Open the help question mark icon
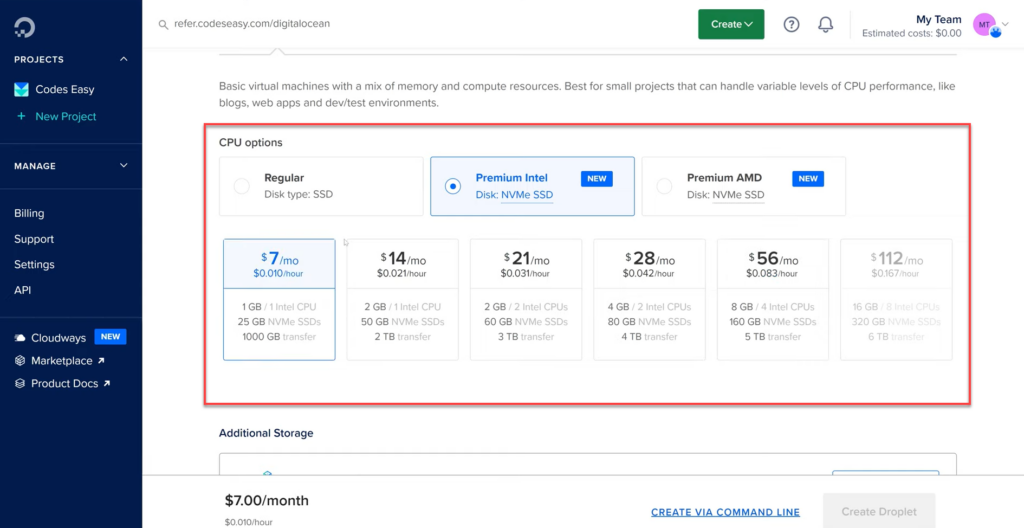 (792, 24)
